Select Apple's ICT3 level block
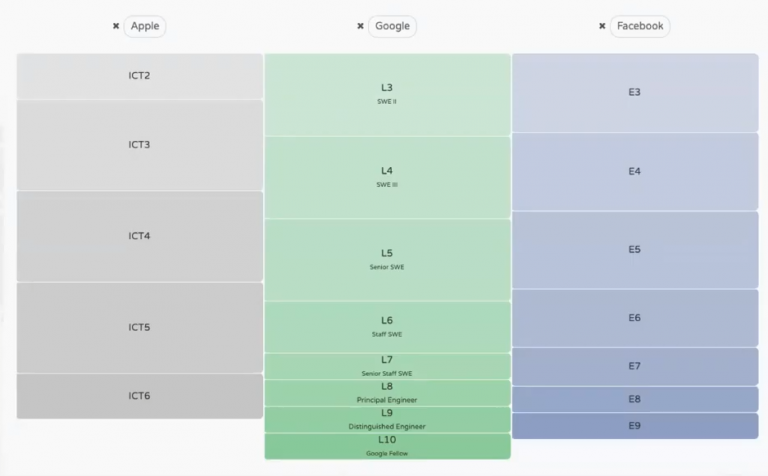 click(x=139, y=144)
